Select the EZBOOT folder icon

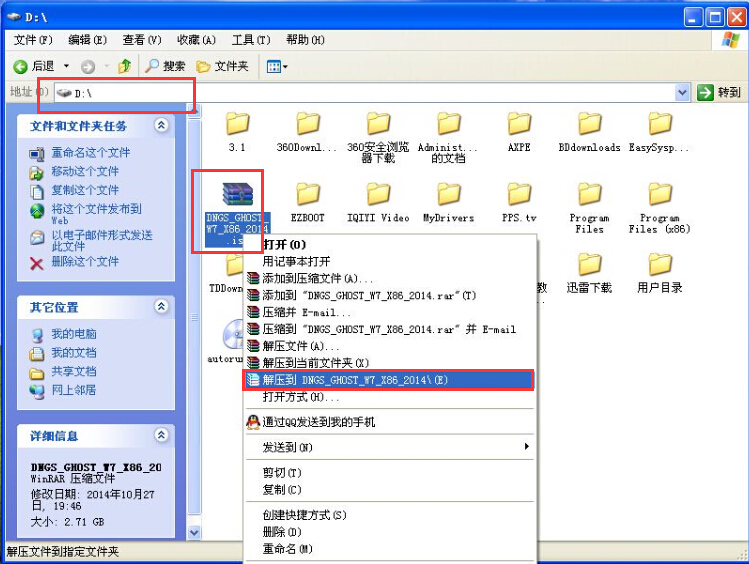coord(308,194)
